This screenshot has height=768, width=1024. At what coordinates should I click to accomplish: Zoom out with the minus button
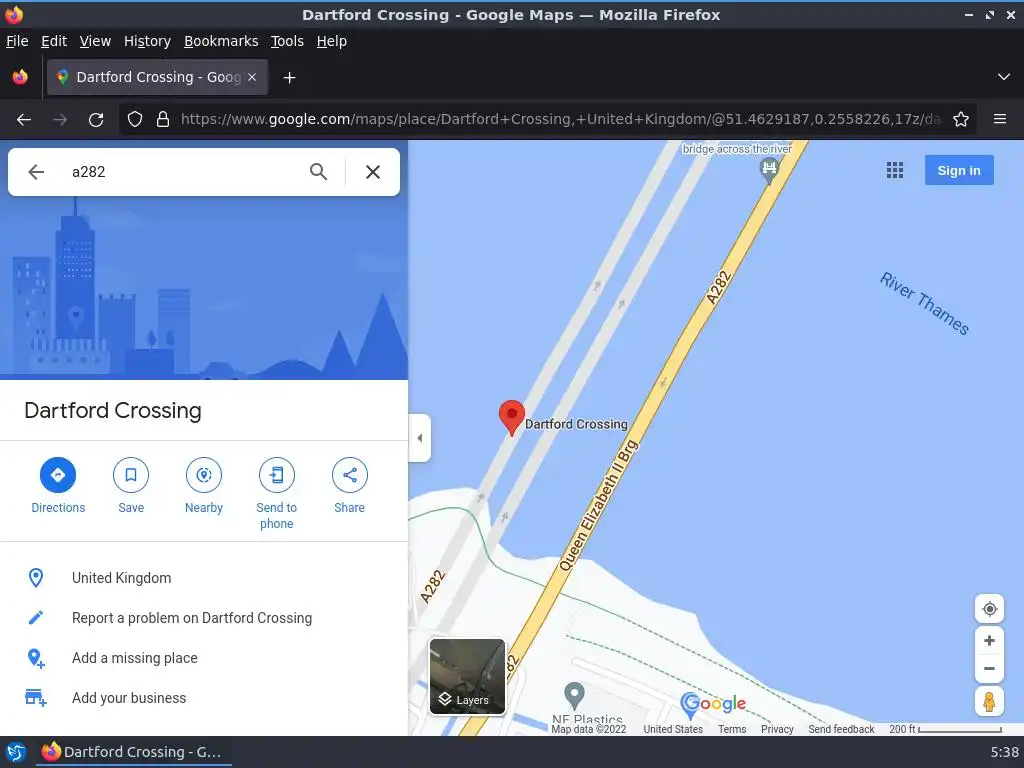tap(989, 669)
